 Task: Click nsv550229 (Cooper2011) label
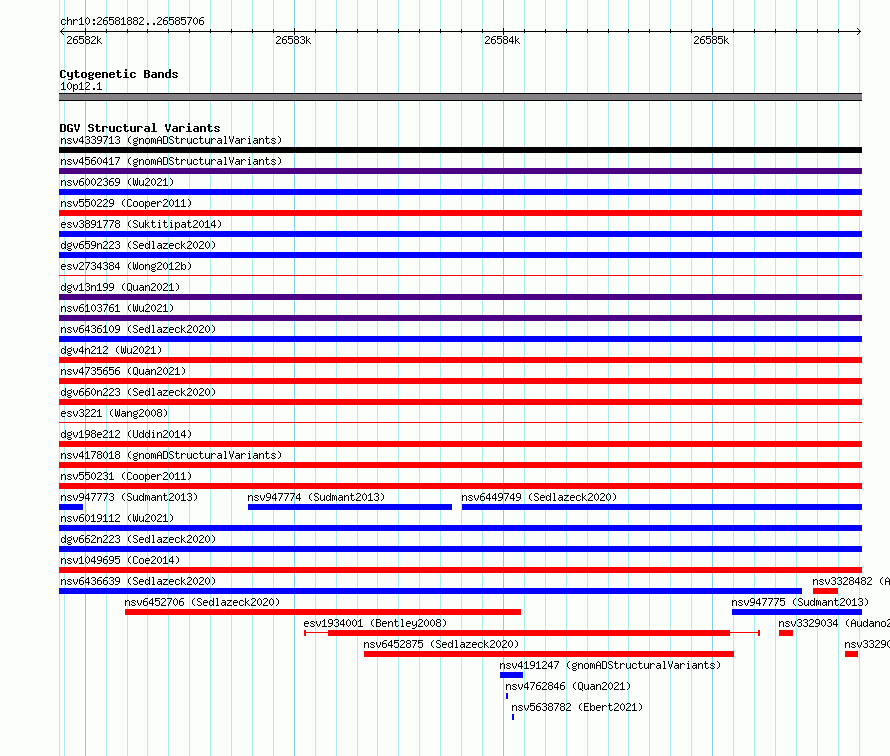pyautogui.click(x=126, y=203)
